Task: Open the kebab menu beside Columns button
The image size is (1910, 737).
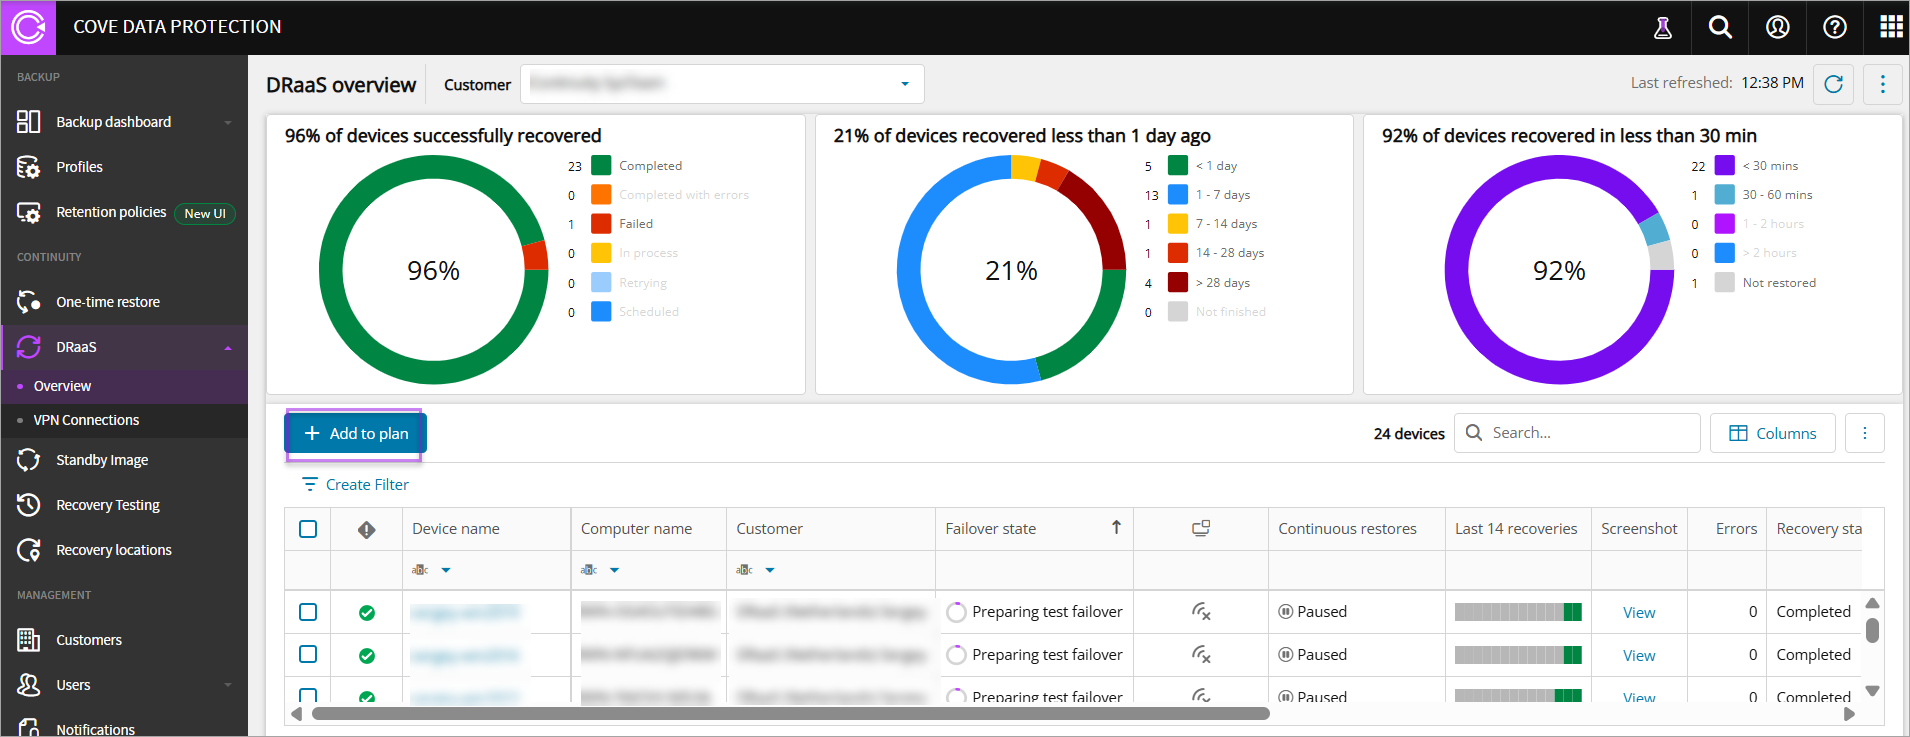Action: click(x=1864, y=433)
